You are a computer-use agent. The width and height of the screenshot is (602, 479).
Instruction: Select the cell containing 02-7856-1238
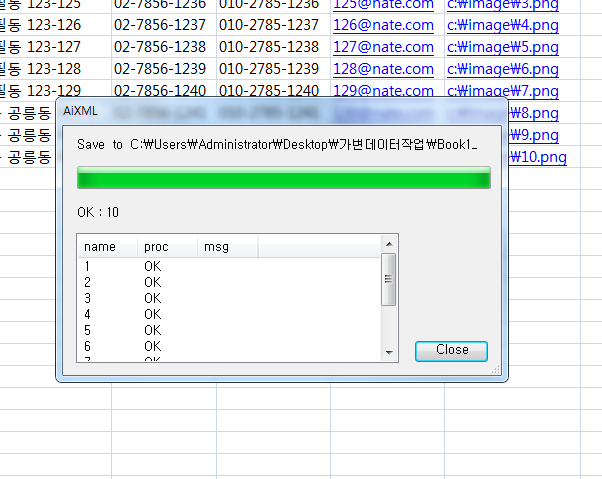coord(160,46)
